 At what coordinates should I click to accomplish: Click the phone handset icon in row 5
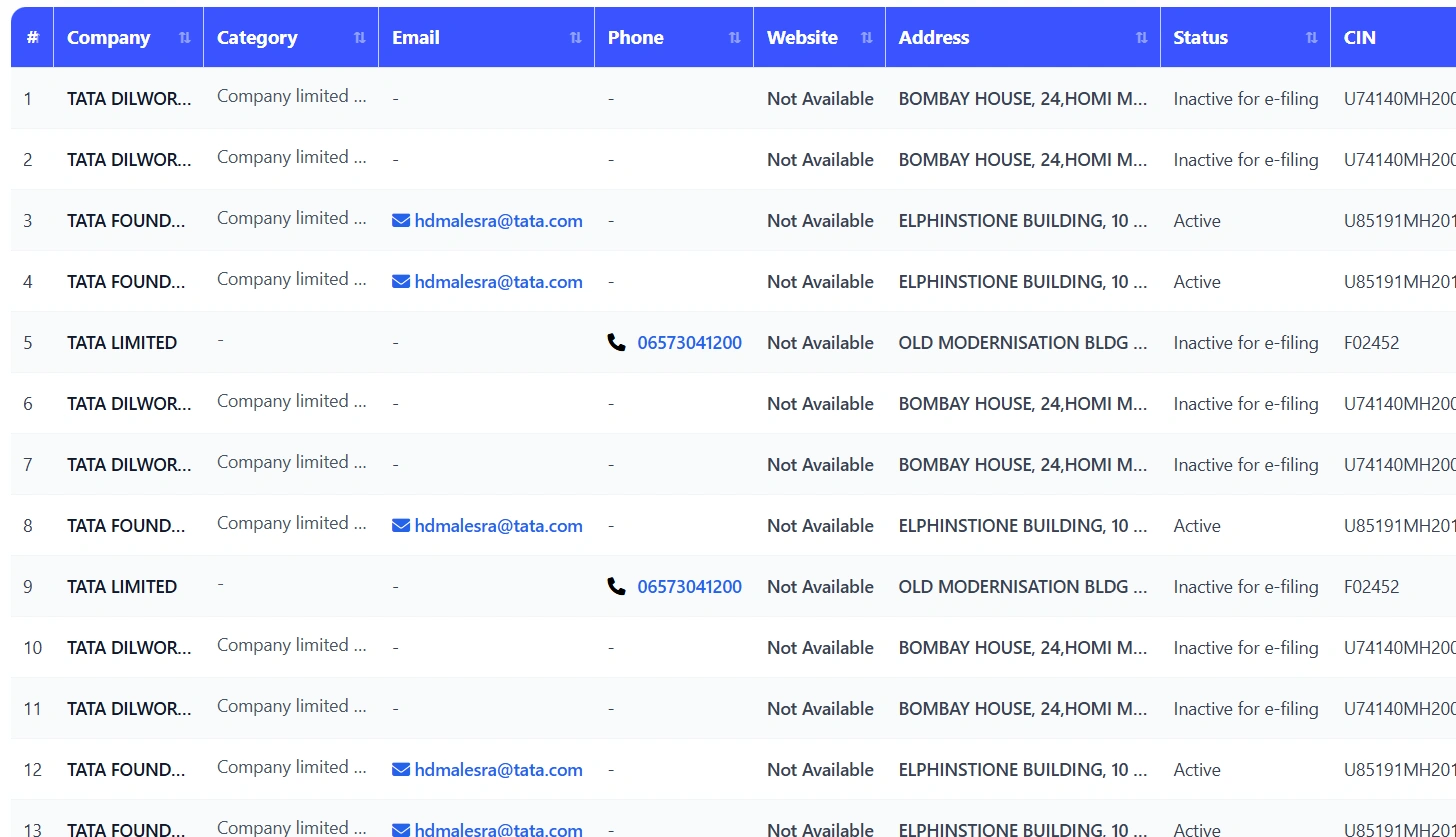pos(617,343)
